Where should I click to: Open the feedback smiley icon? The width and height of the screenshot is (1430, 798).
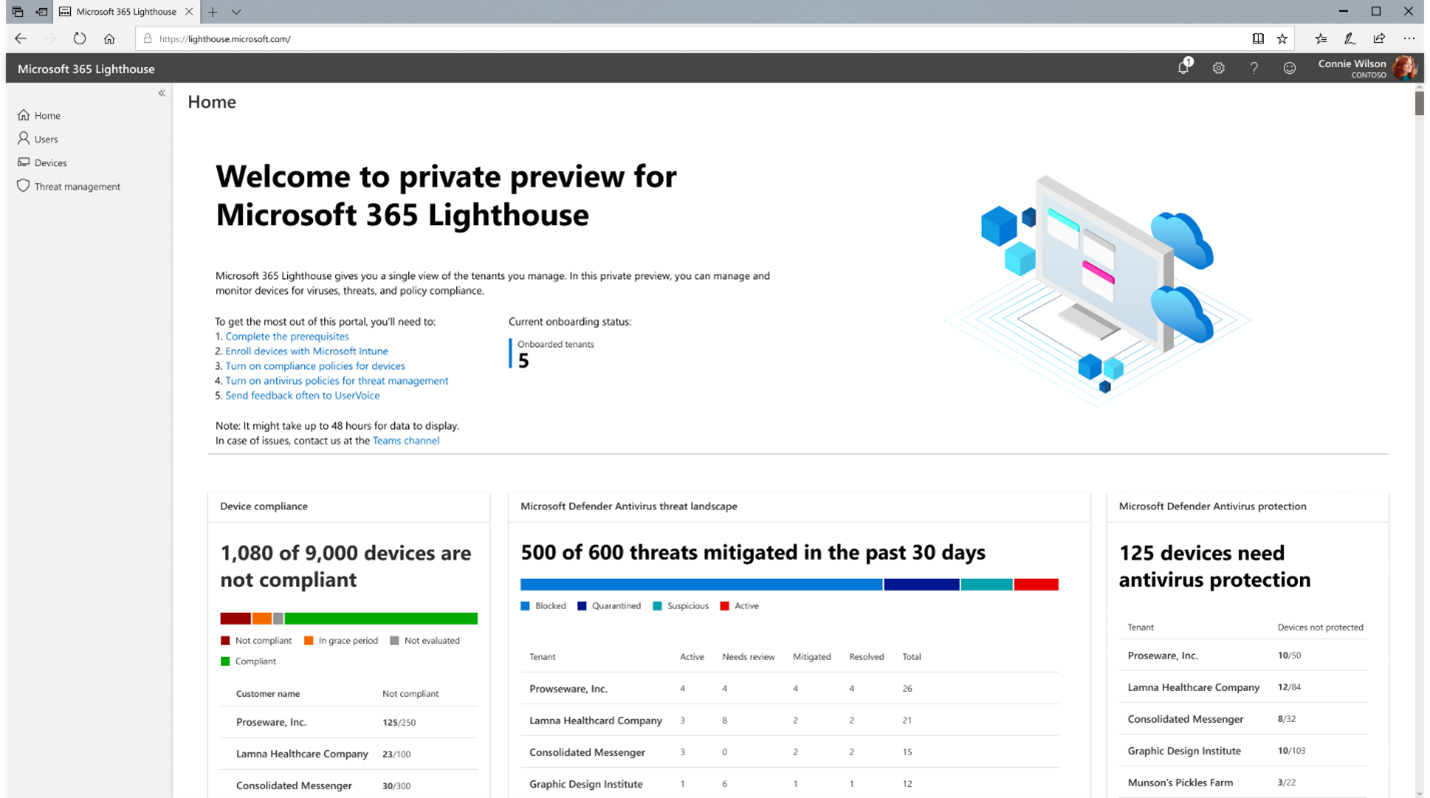1290,68
